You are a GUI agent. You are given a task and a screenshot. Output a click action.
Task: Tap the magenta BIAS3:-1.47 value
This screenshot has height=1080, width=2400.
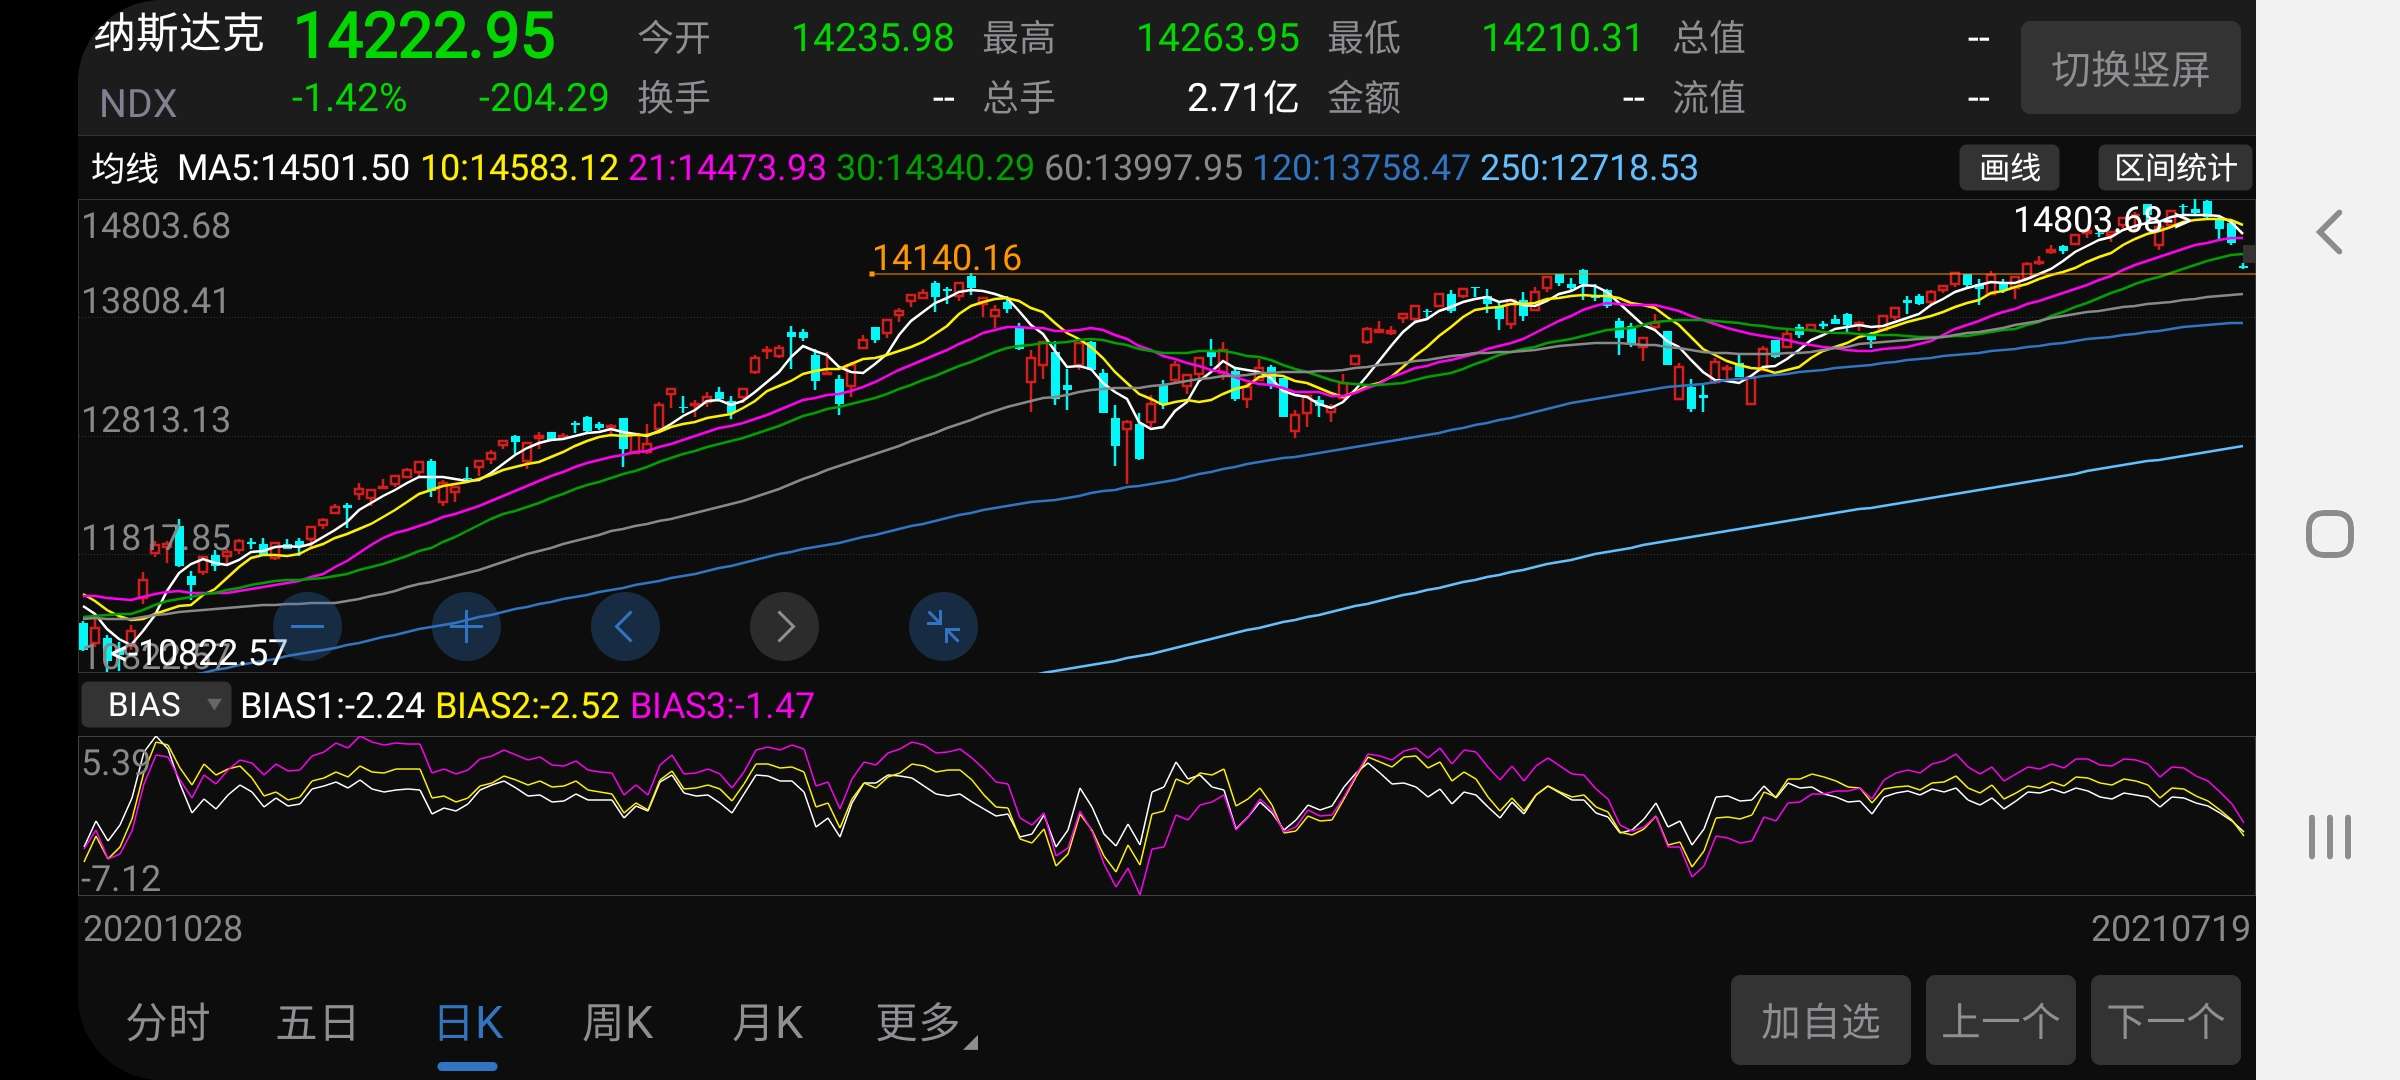point(722,706)
